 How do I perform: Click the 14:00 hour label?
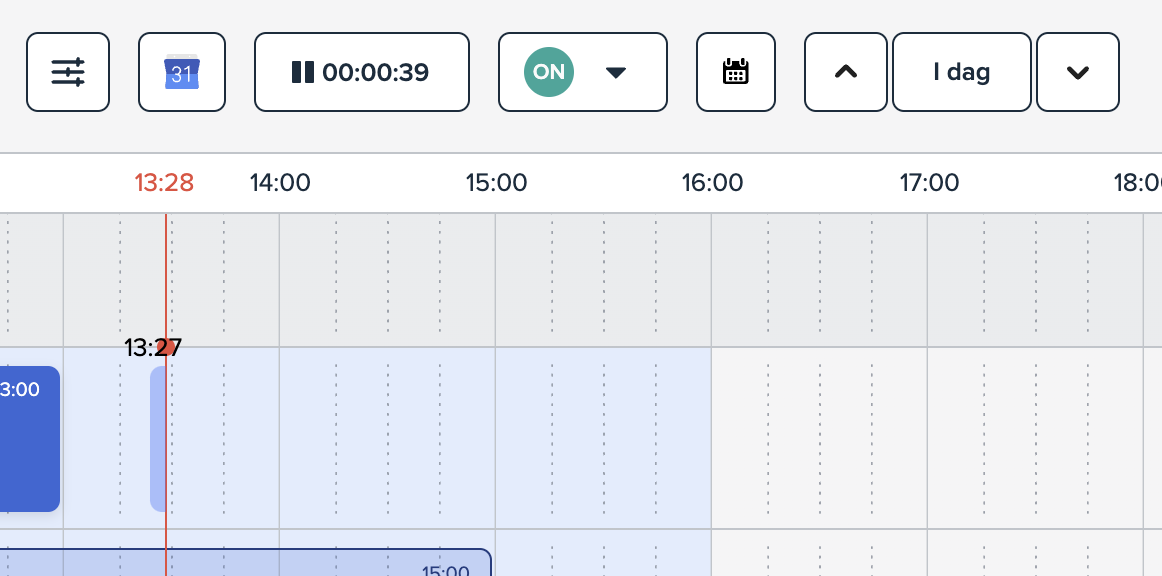[x=280, y=183]
